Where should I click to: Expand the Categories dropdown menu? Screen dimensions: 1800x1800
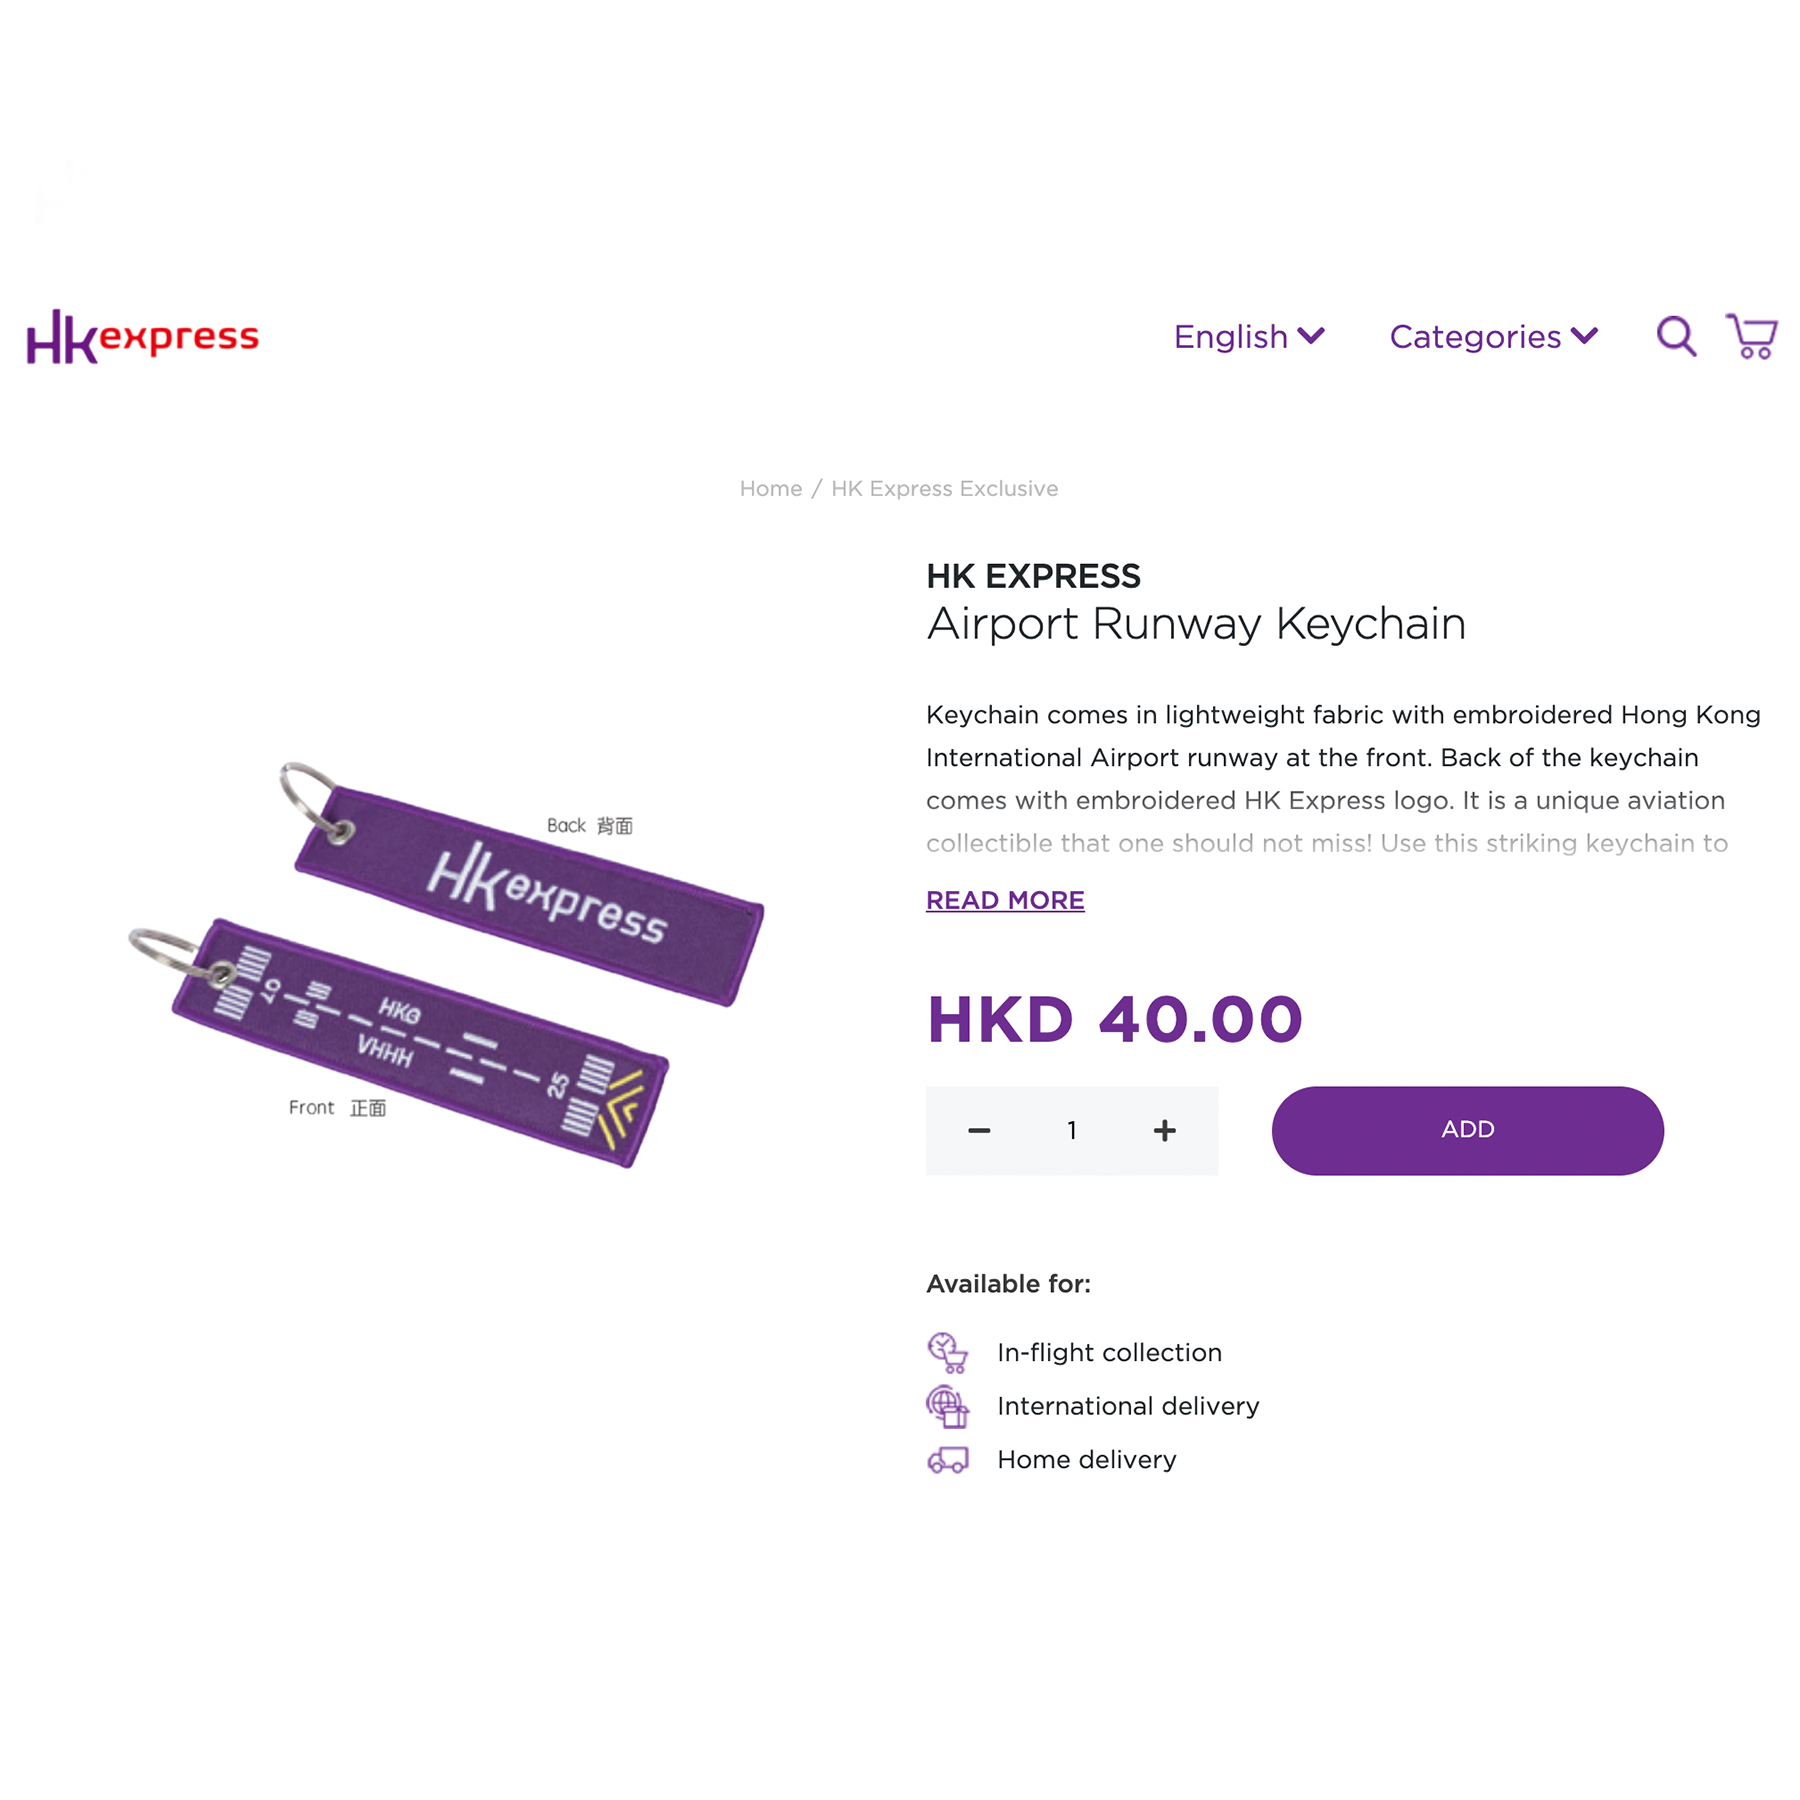click(1494, 337)
